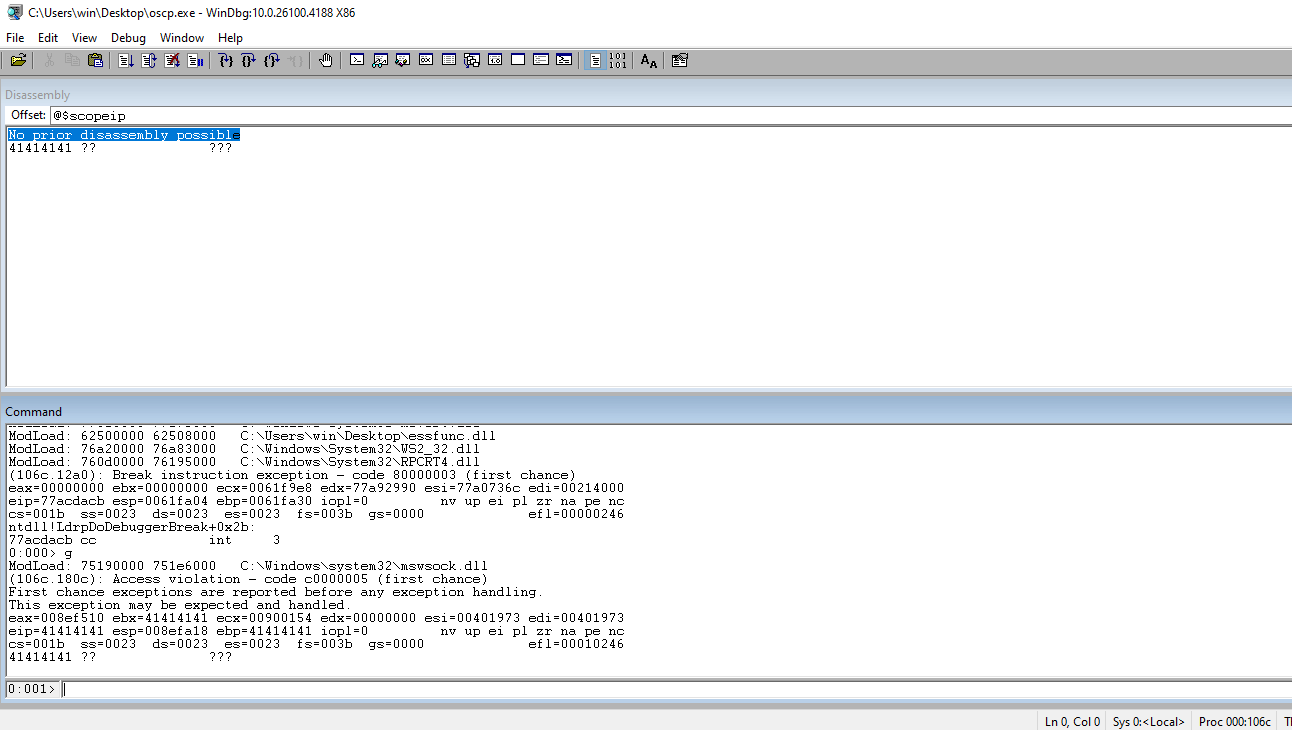Switch to Source mode off toggle
Image resolution: width=1292 pixels, height=730 pixels.
tap(618, 61)
